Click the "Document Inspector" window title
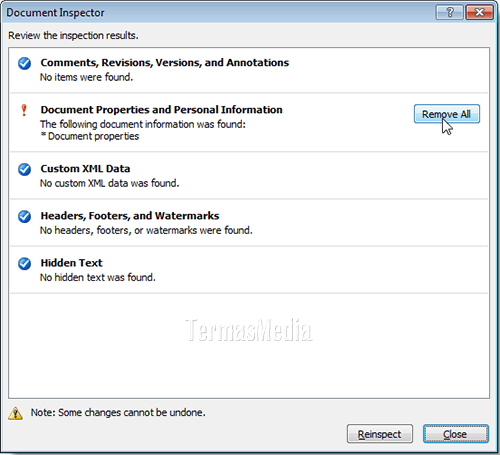 click(x=55, y=13)
